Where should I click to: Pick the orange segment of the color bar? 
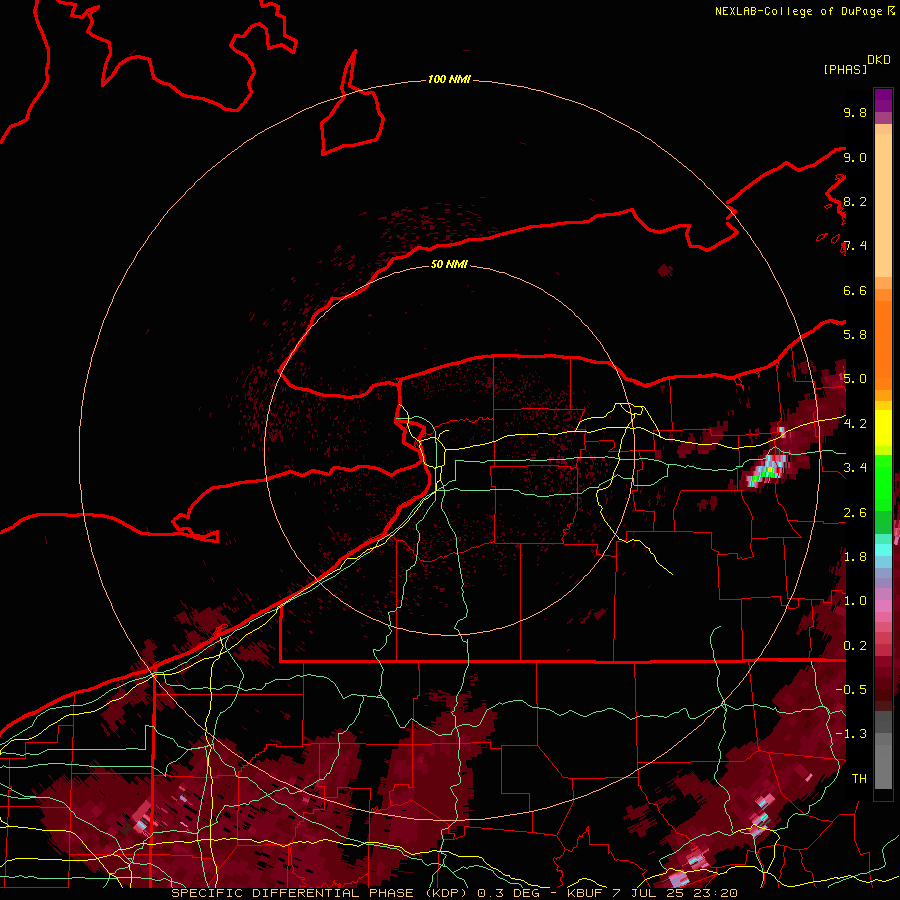(883, 344)
